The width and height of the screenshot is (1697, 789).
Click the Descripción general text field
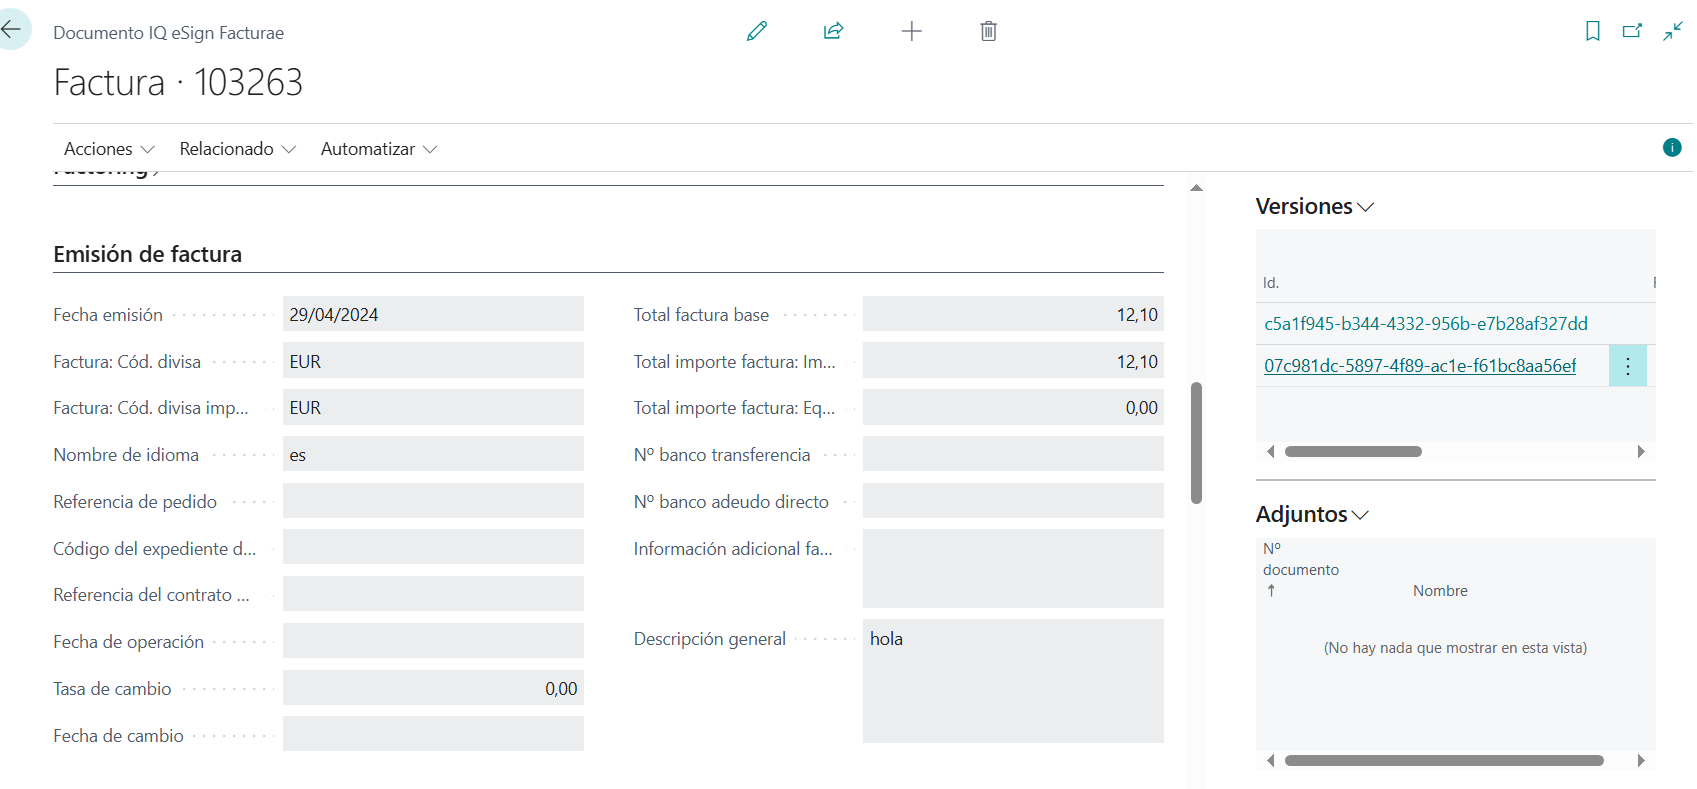(1012, 680)
